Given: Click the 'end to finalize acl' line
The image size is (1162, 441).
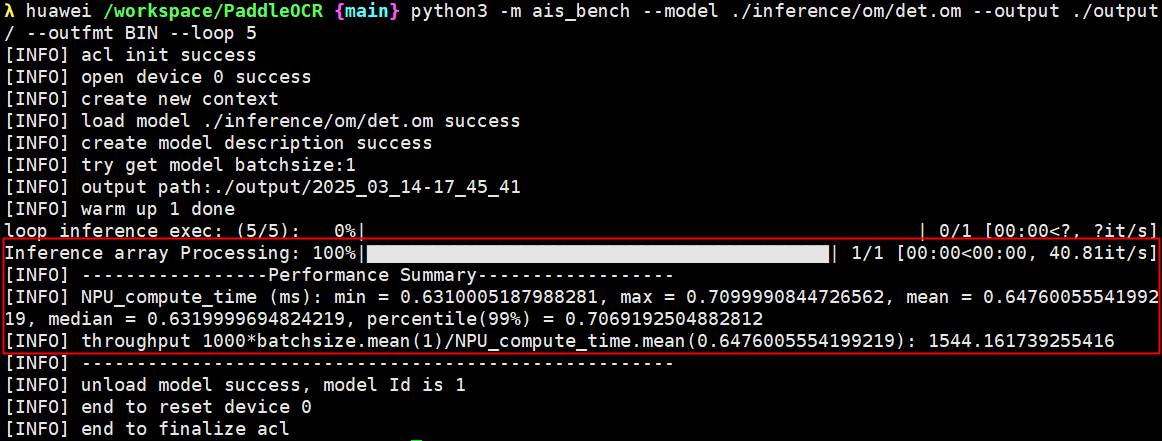Looking at the screenshot, I should [x=184, y=429].
